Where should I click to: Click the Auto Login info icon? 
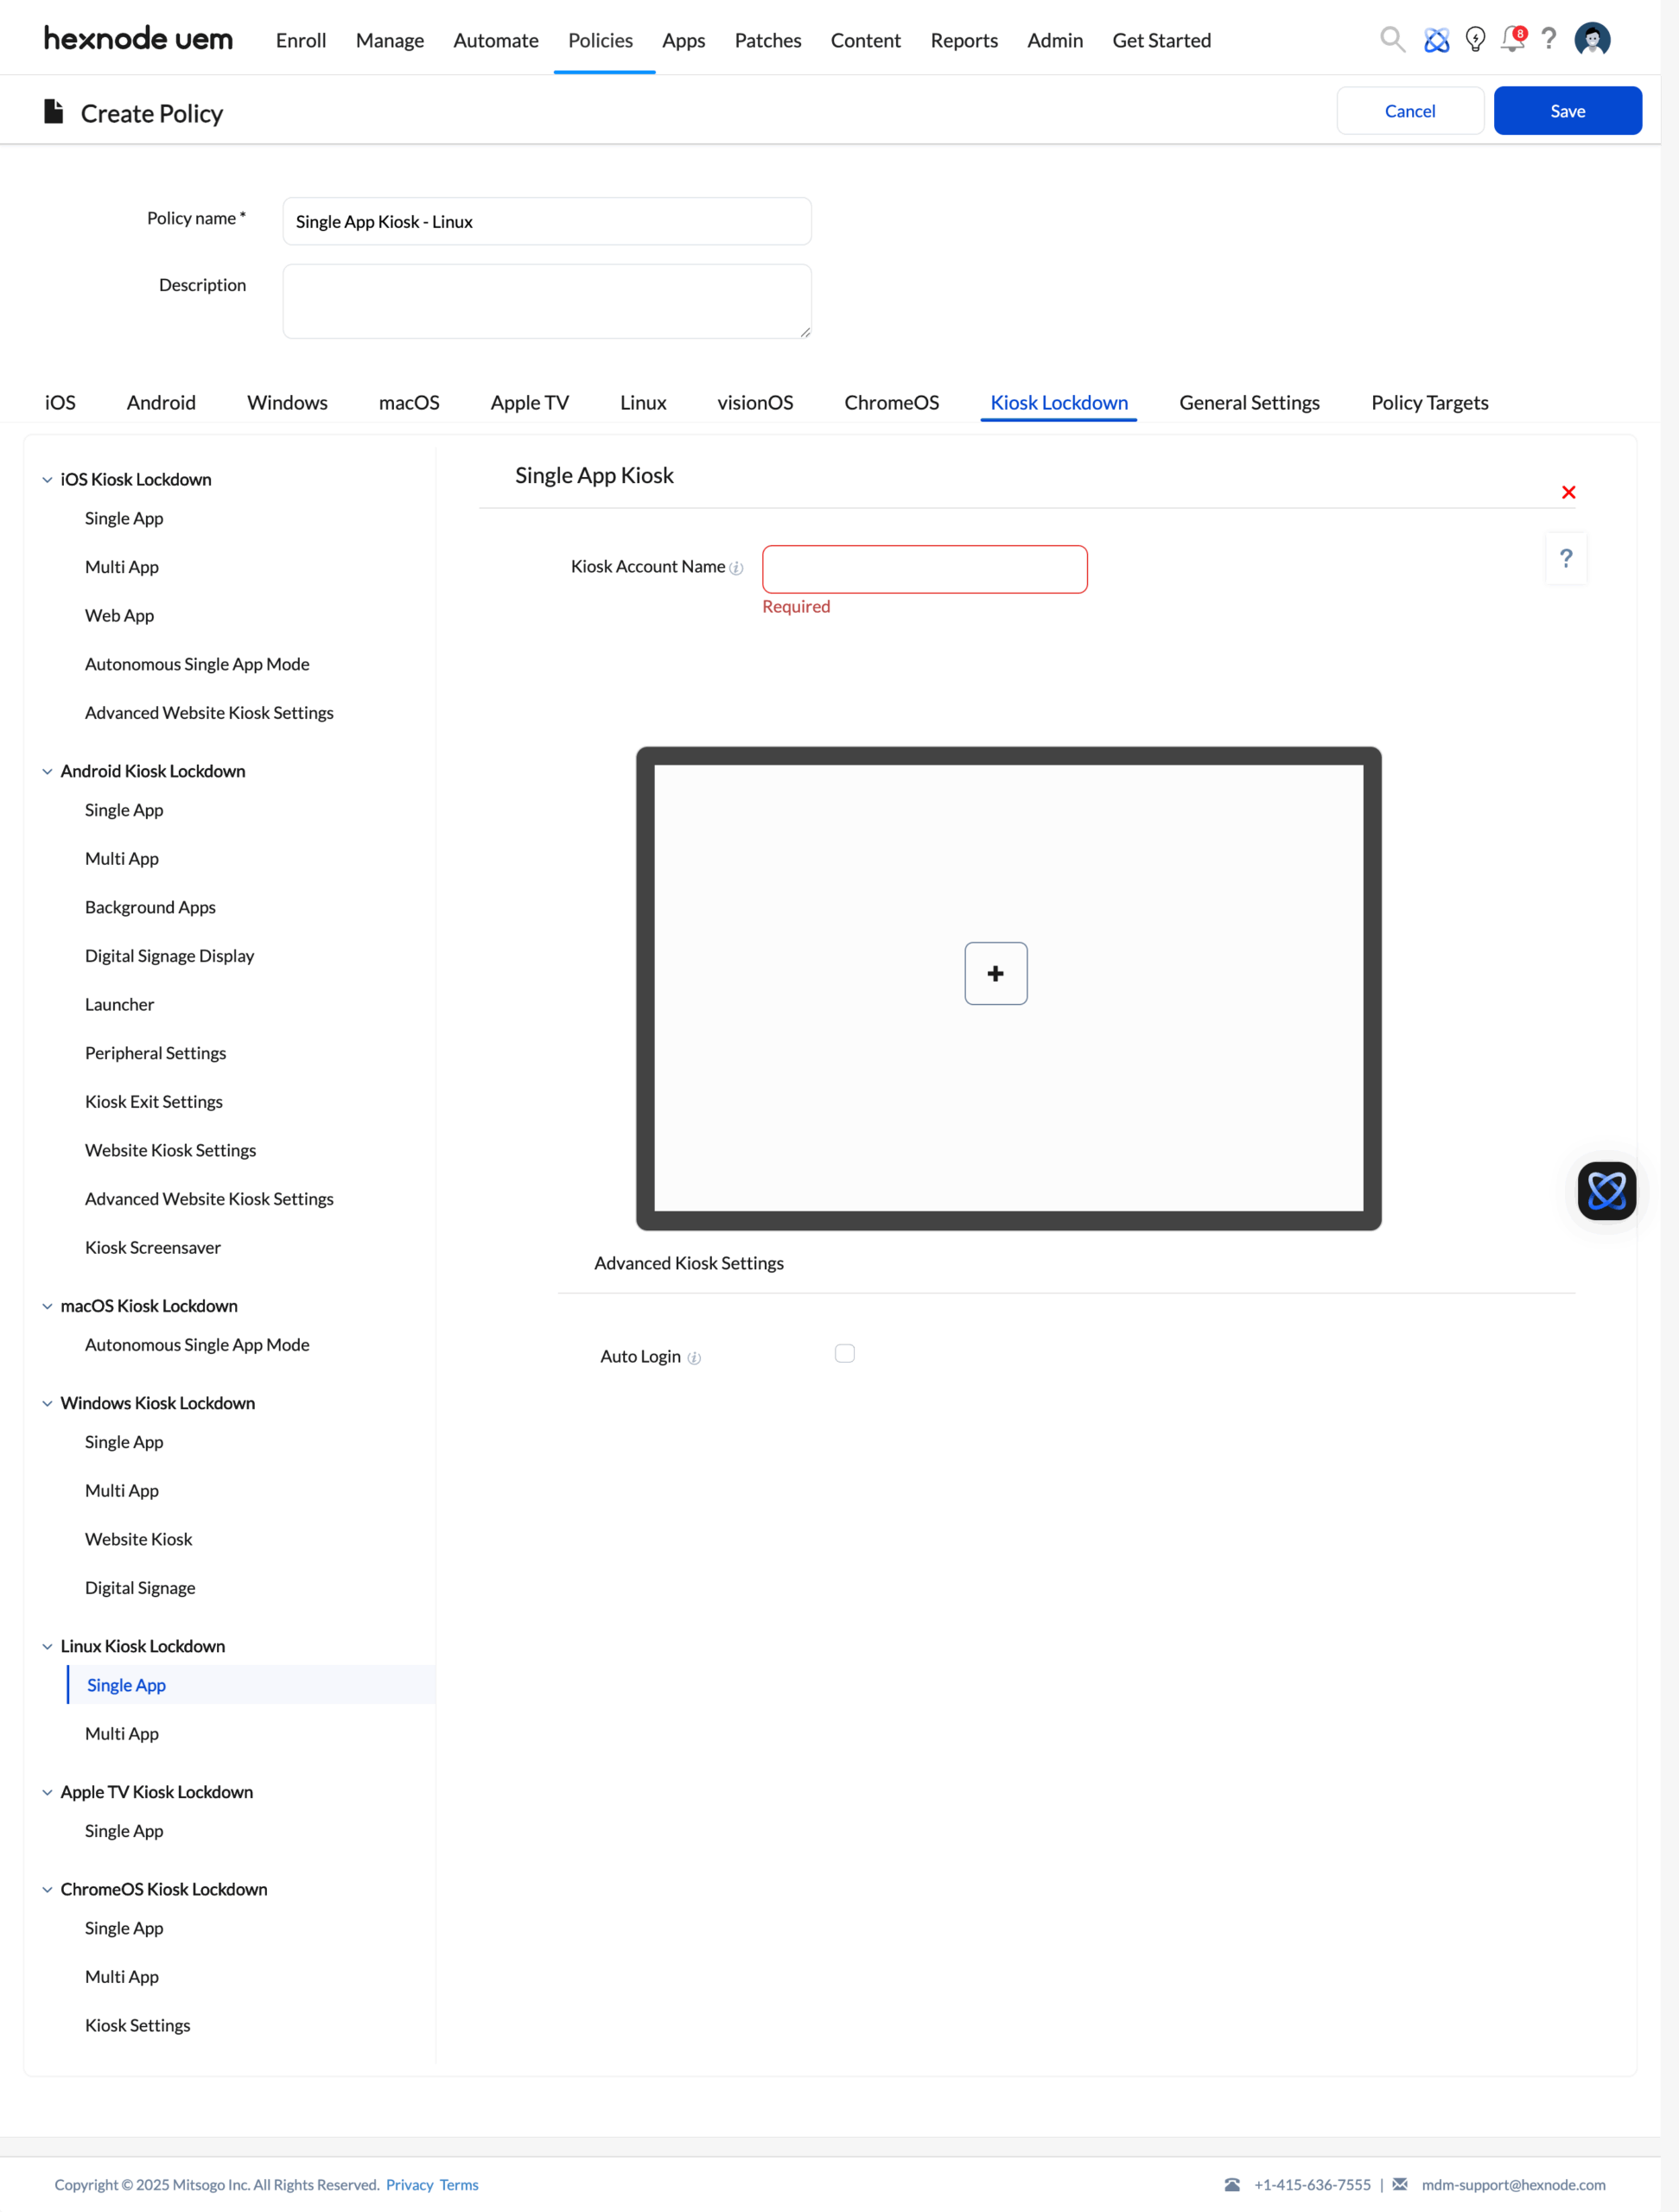(x=694, y=1358)
